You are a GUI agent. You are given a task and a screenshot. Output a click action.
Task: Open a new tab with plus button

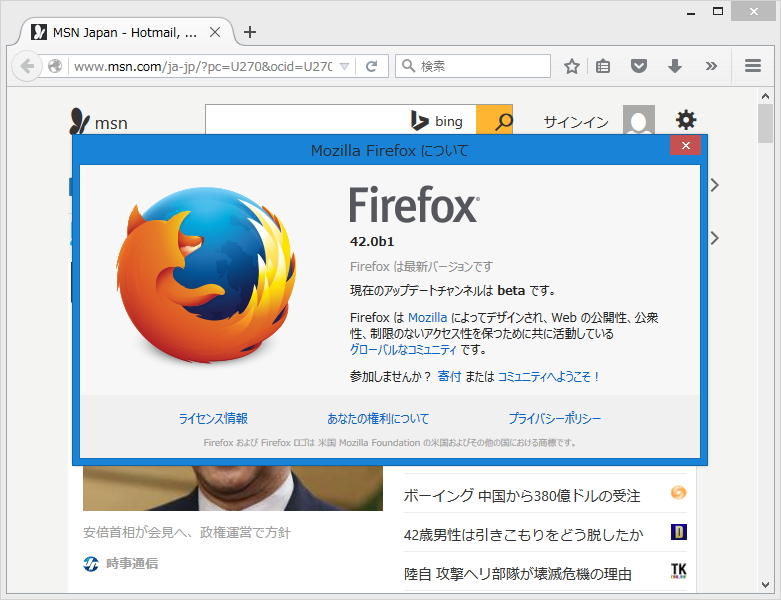click(250, 32)
